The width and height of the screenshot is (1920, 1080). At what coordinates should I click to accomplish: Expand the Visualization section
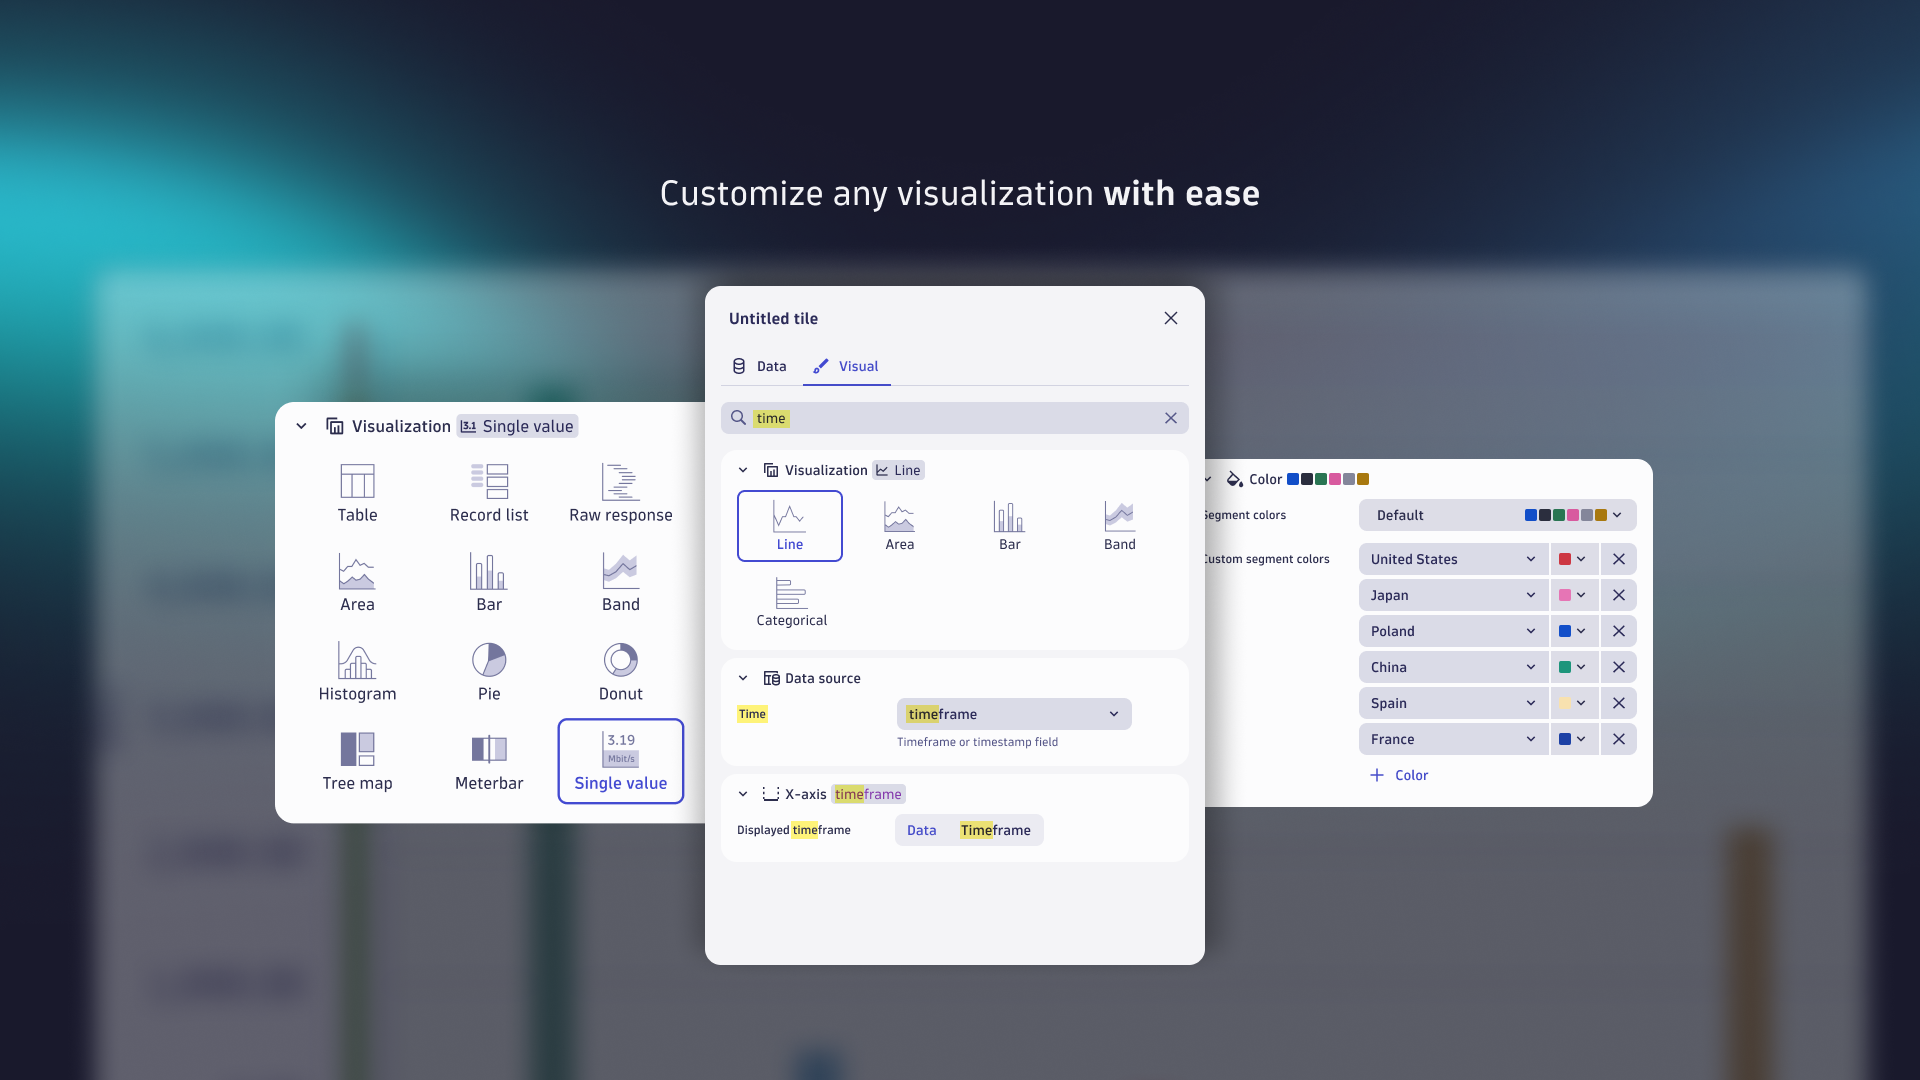click(744, 469)
